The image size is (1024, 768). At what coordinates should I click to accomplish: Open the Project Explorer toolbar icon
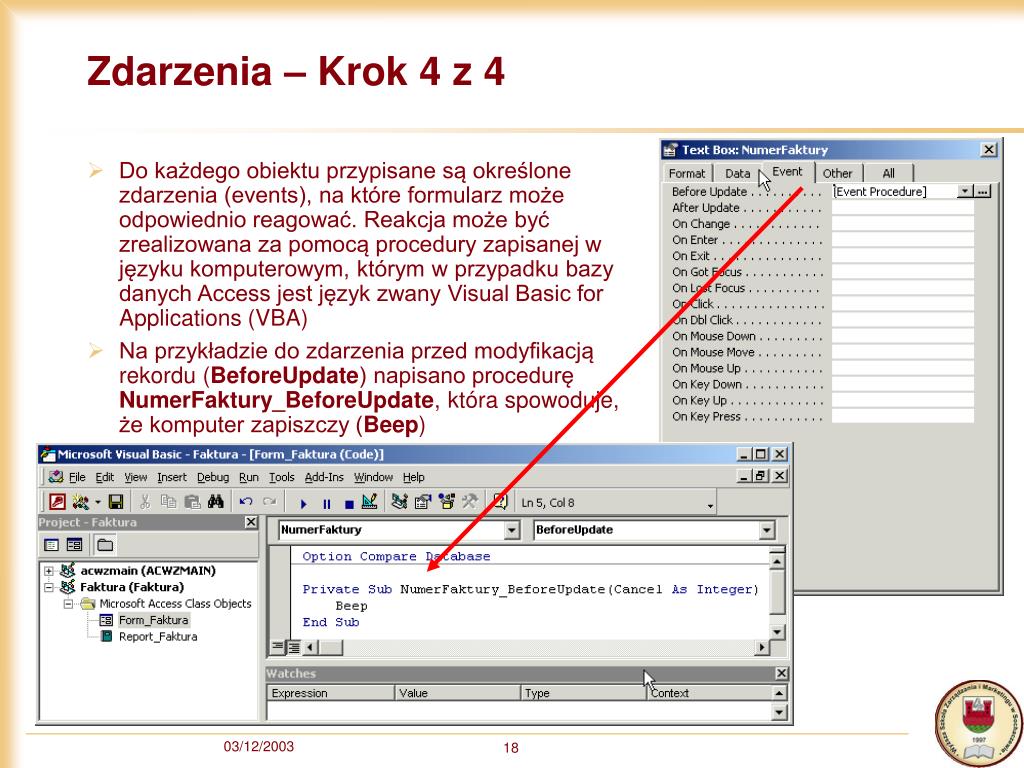point(399,502)
